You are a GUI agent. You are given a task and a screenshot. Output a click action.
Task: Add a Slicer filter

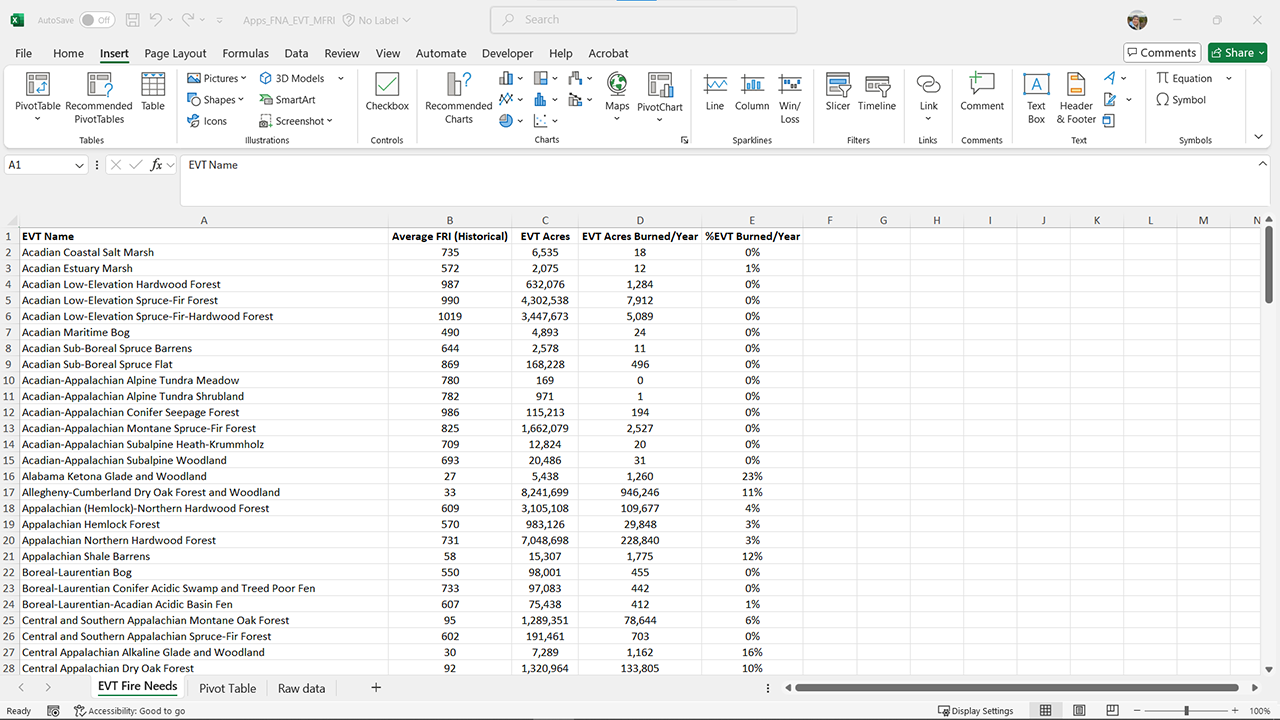[837, 98]
